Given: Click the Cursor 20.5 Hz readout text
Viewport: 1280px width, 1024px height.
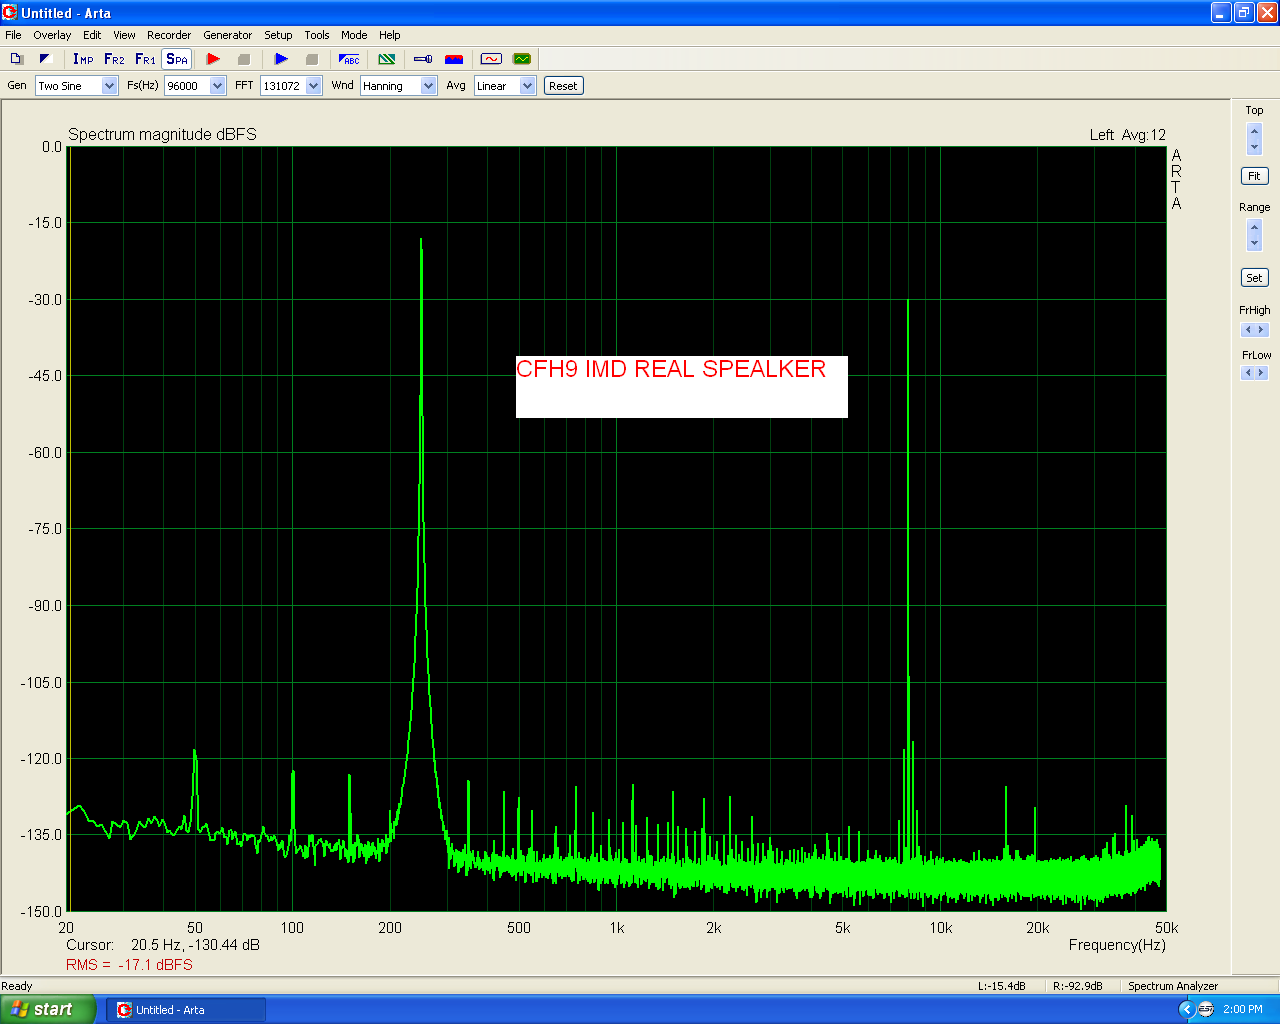Looking at the screenshot, I should pos(163,945).
